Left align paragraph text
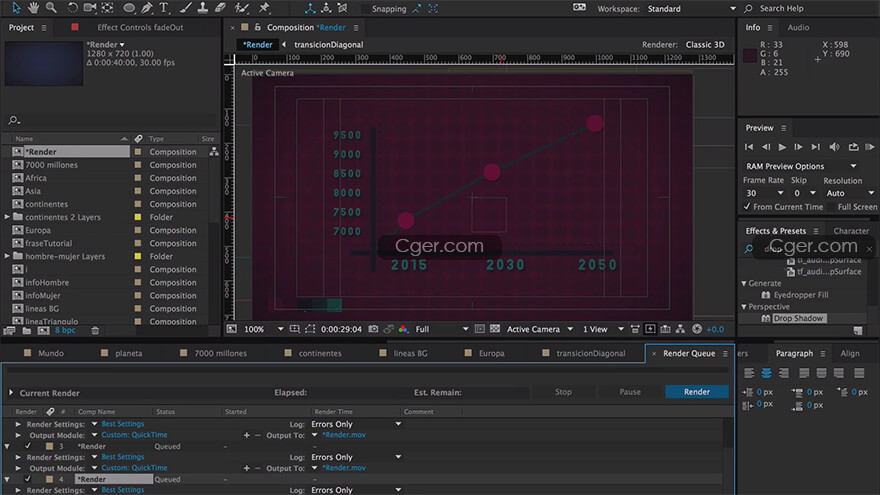 tap(749, 373)
